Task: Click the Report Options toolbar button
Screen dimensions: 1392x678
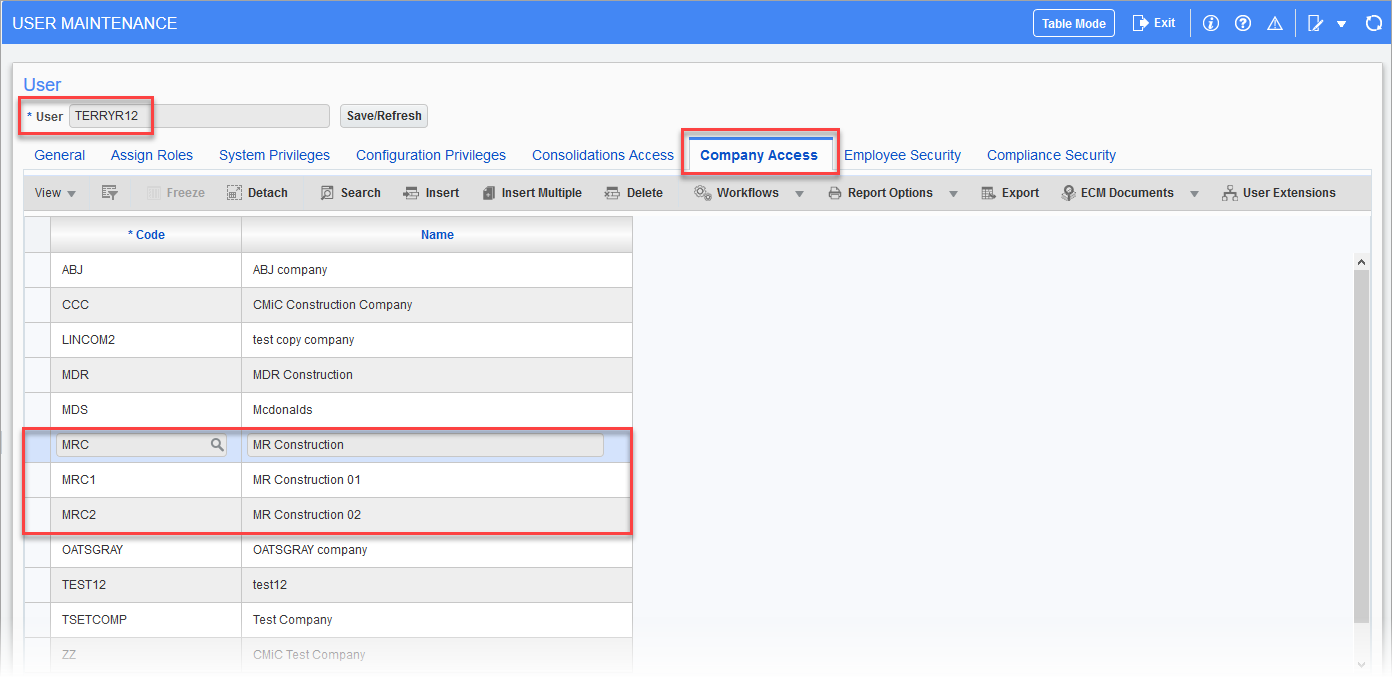Action: coord(880,193)
